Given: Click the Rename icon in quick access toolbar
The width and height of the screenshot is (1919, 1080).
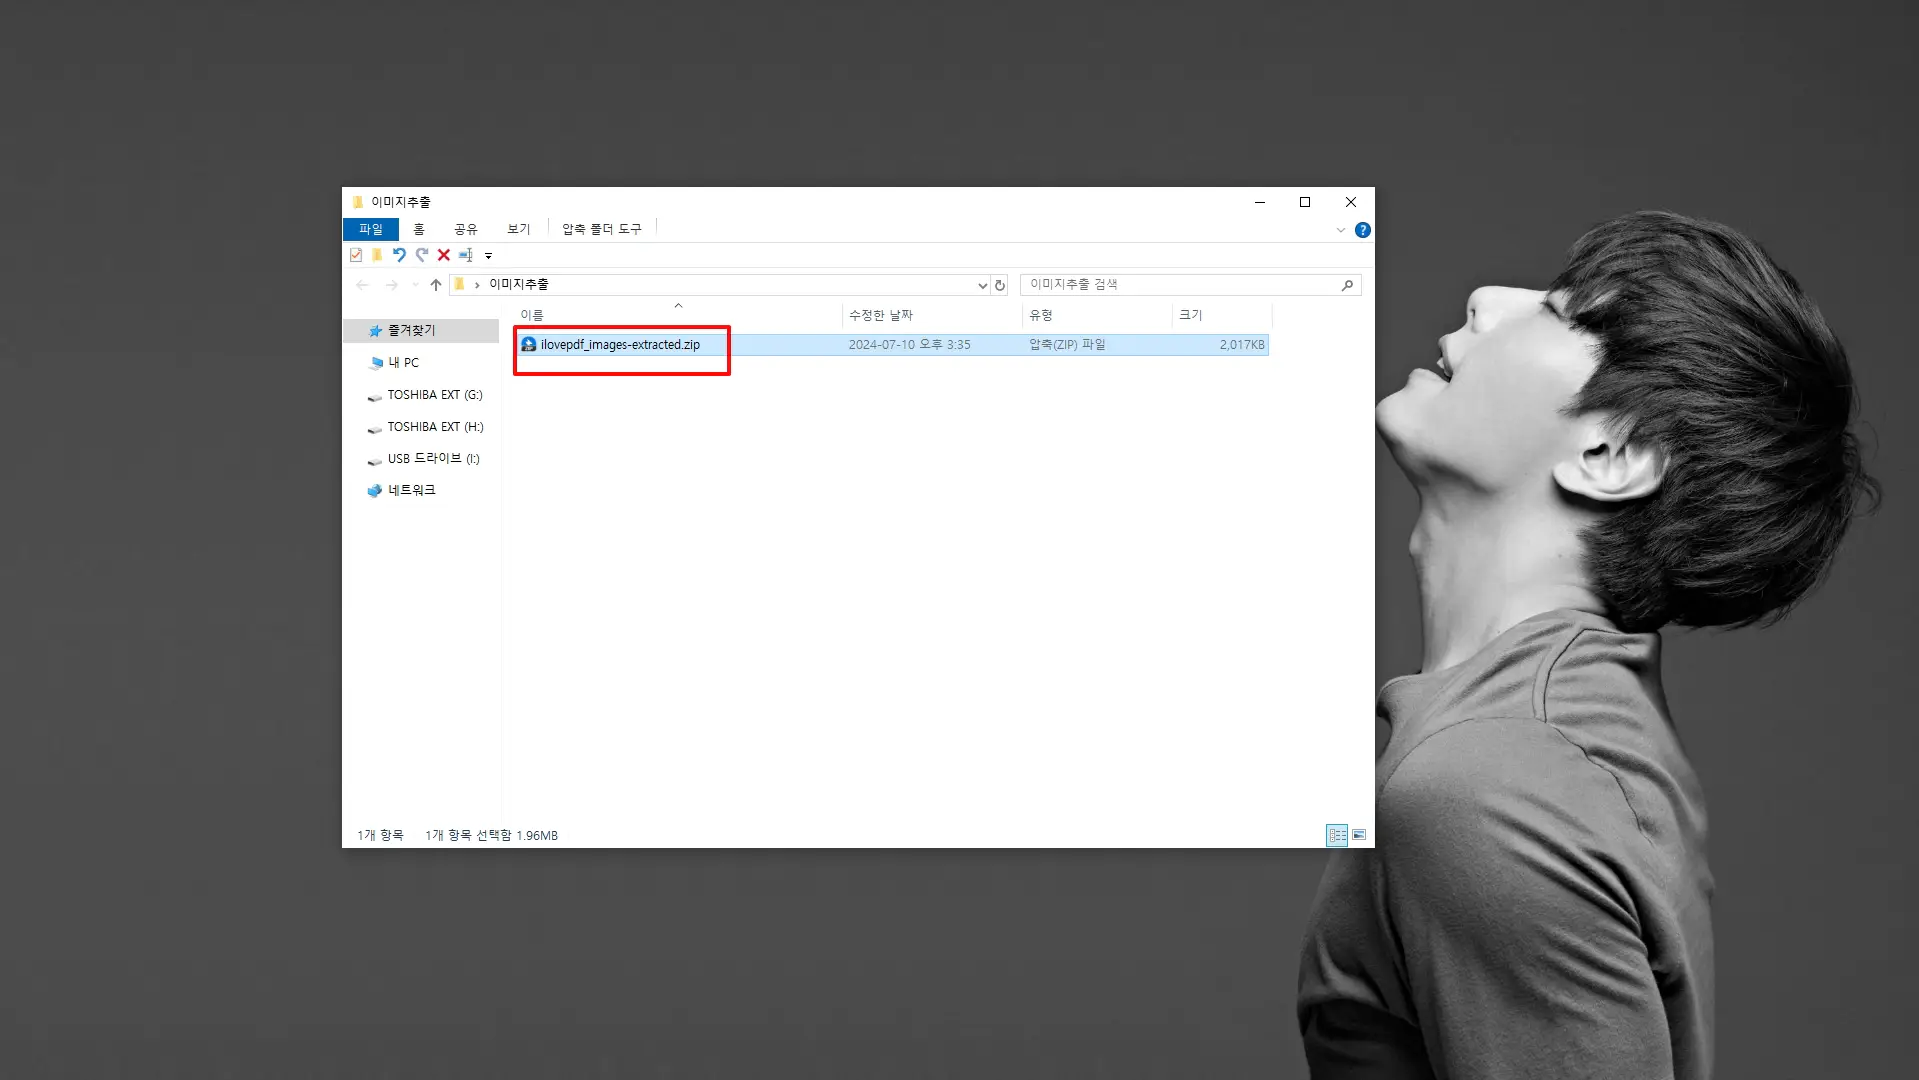Looking at the screenshot, I should [466, 255].
